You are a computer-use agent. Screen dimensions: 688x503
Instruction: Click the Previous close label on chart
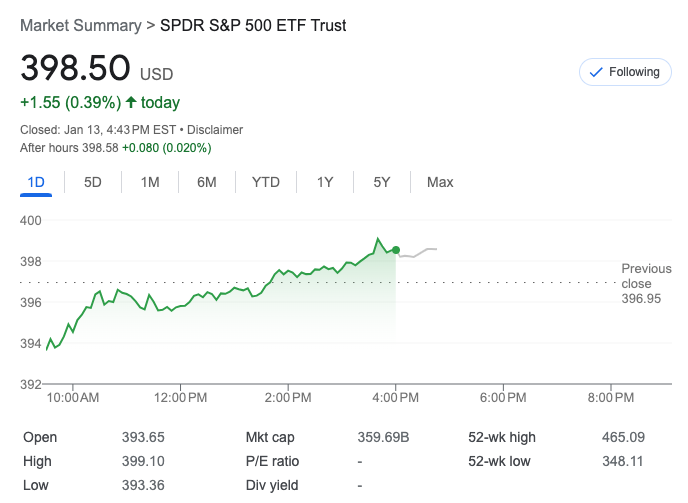pyautogui.click(x=646, y=276)
